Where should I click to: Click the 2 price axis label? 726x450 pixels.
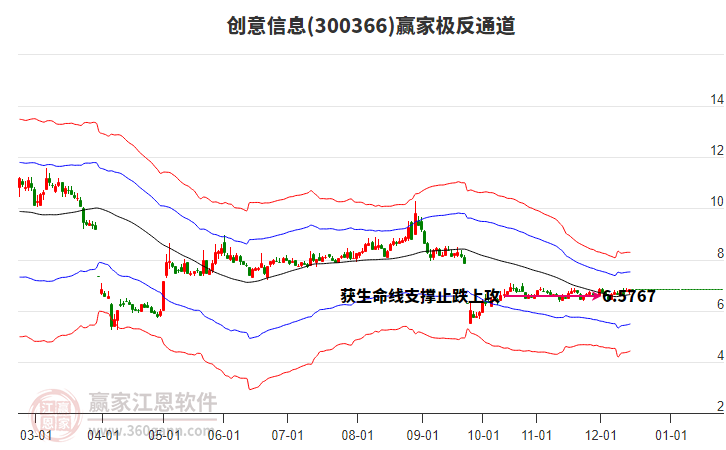coord(720,406)
